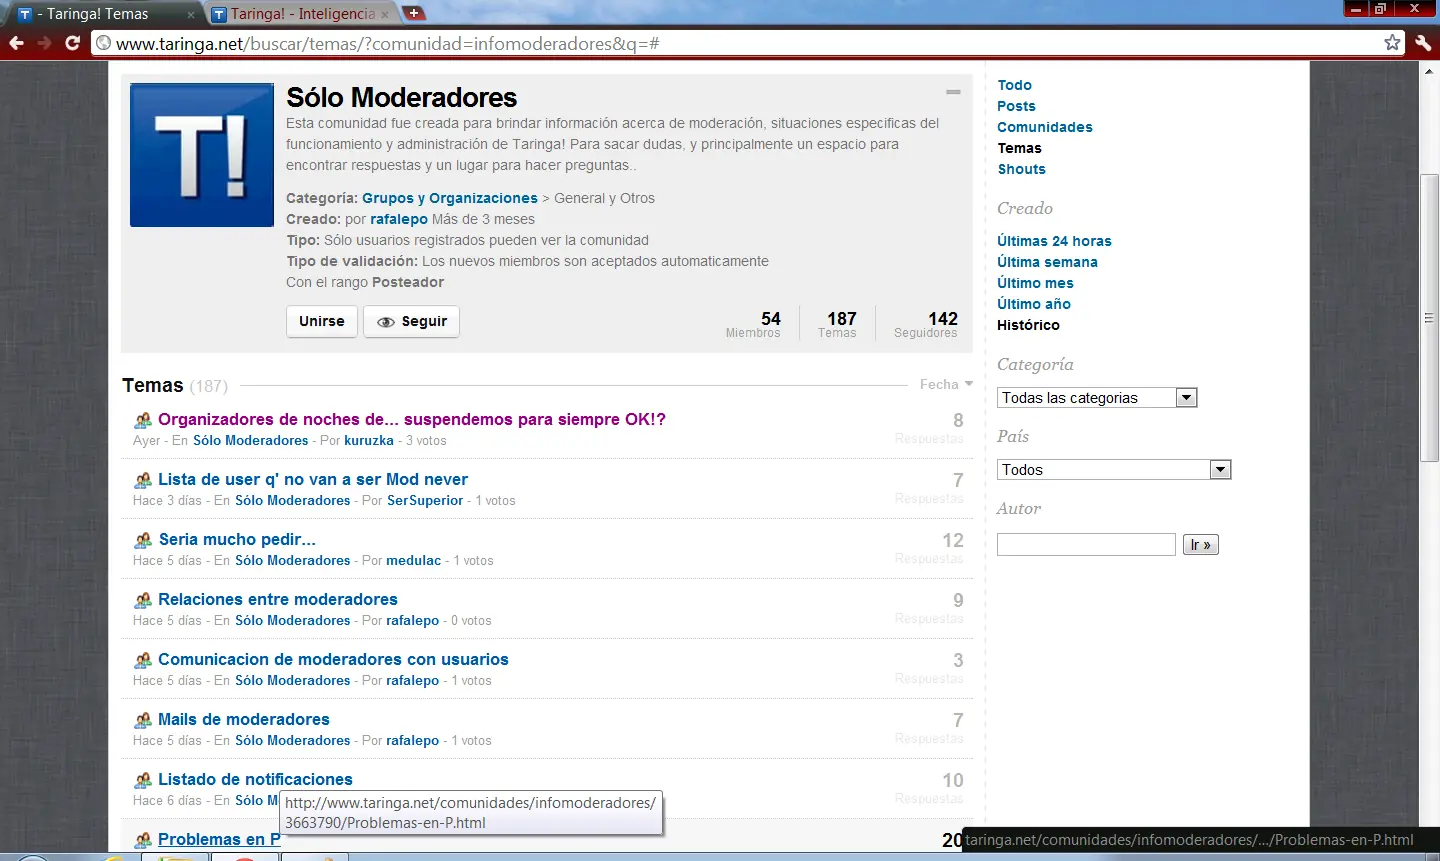This screenshot has width=1440, height=861.
Task: Join the community with the Unirse button
Action: [x=321, y=321]
